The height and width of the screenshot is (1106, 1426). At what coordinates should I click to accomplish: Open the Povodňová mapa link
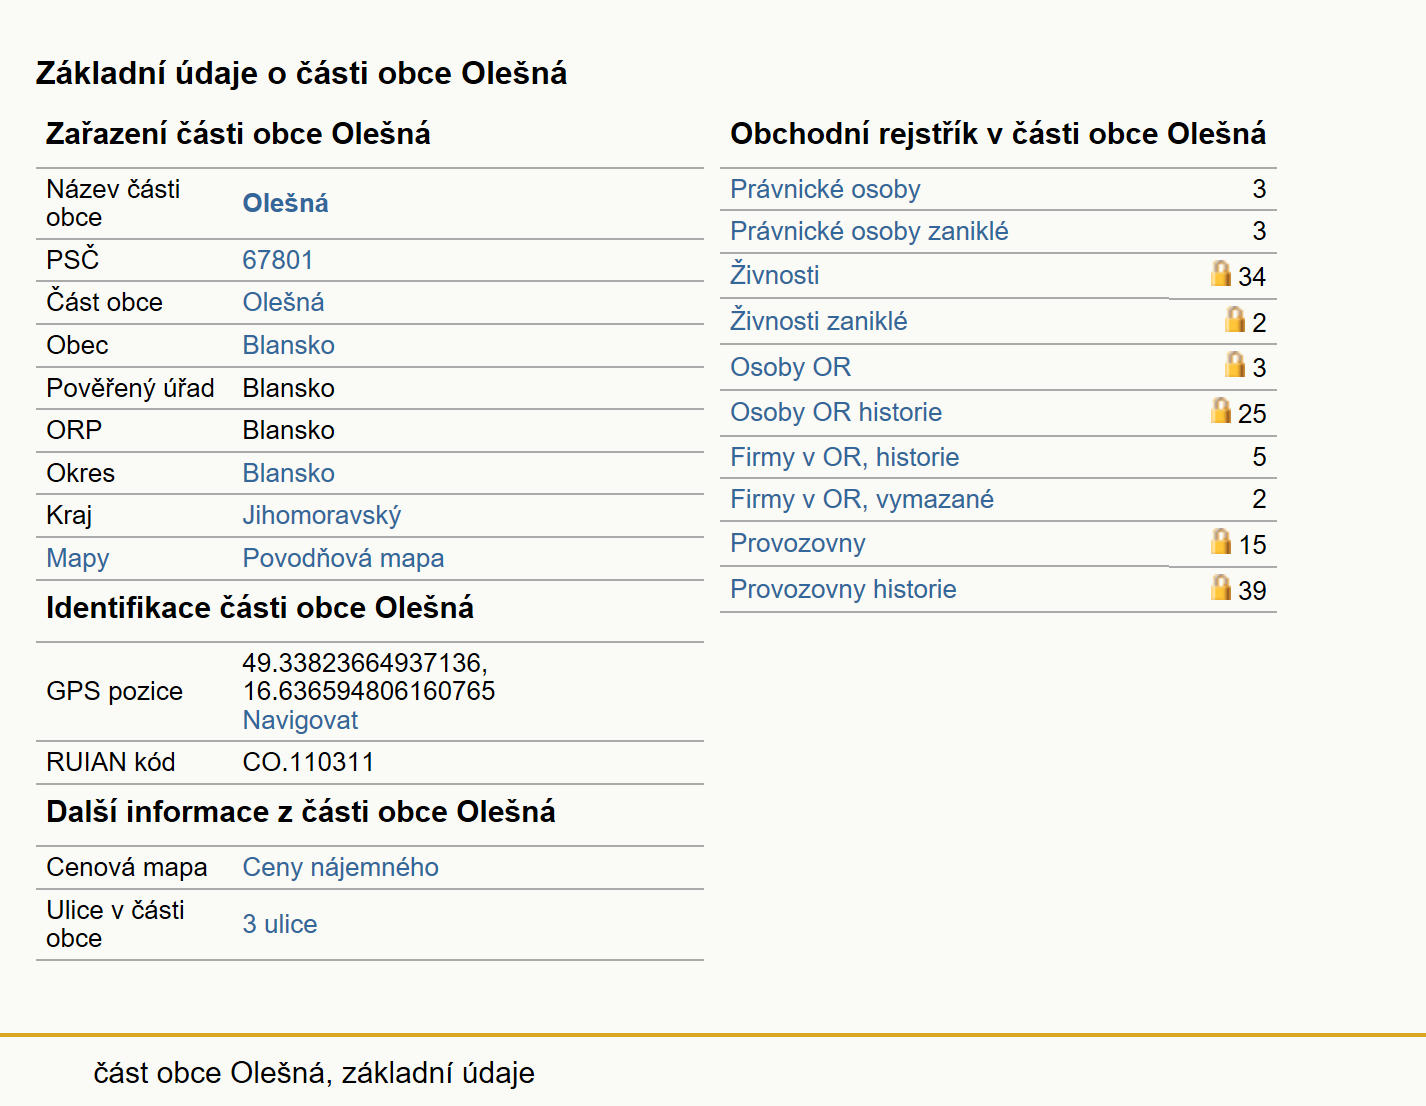tap(343, 558)
